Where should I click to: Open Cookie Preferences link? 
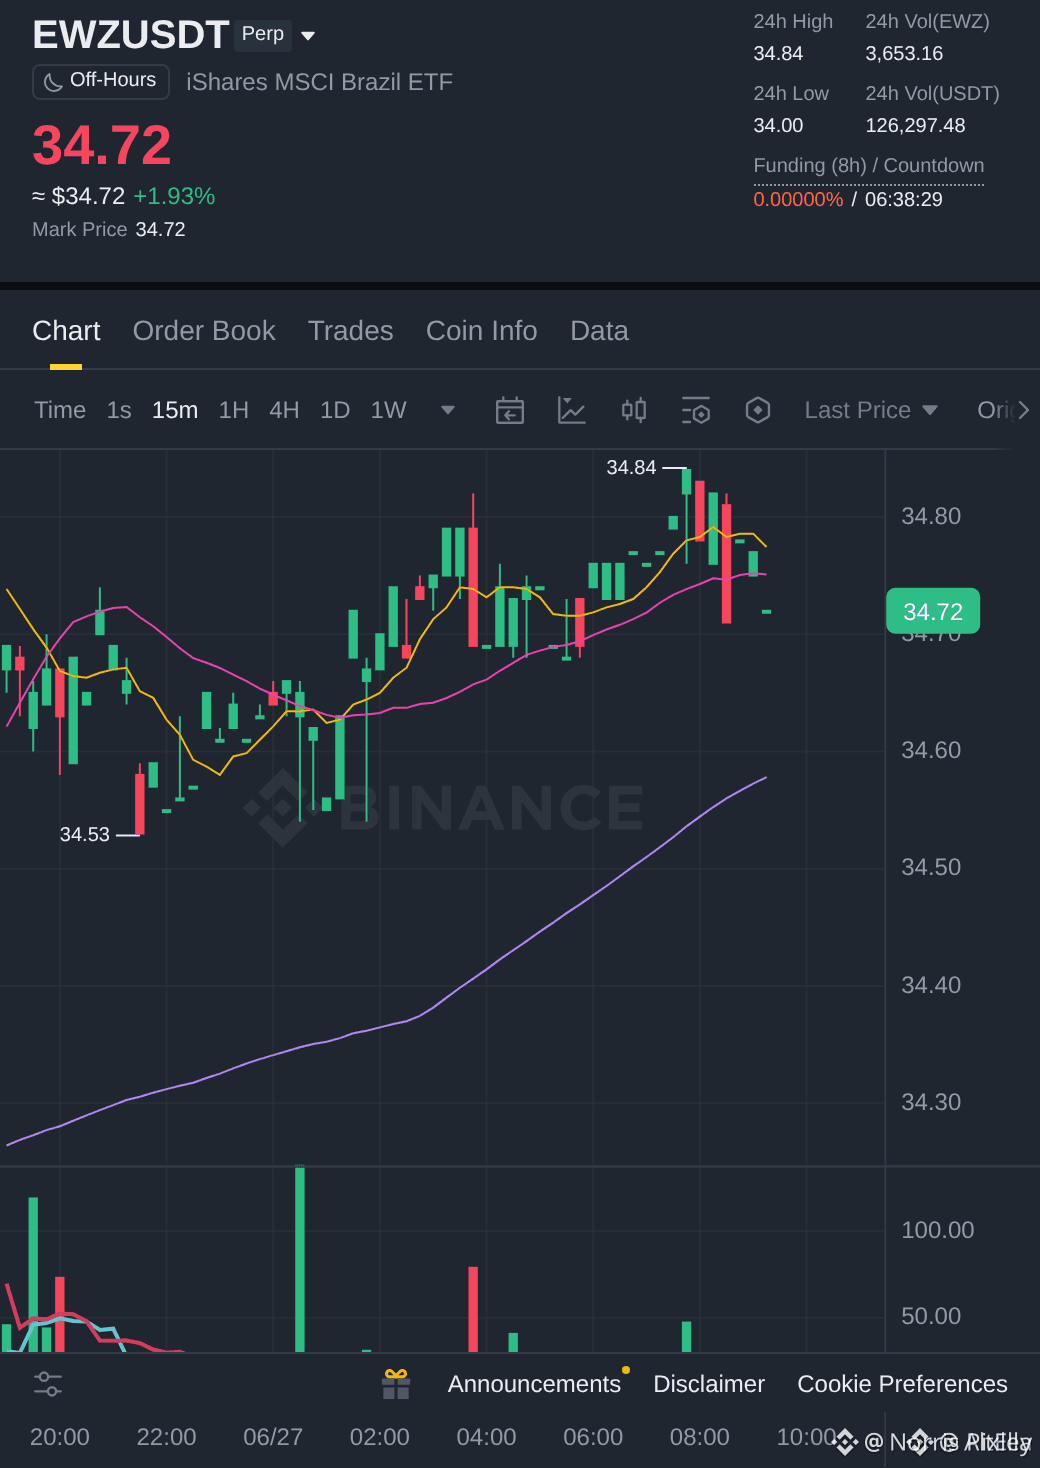(x=902, y=1384)
